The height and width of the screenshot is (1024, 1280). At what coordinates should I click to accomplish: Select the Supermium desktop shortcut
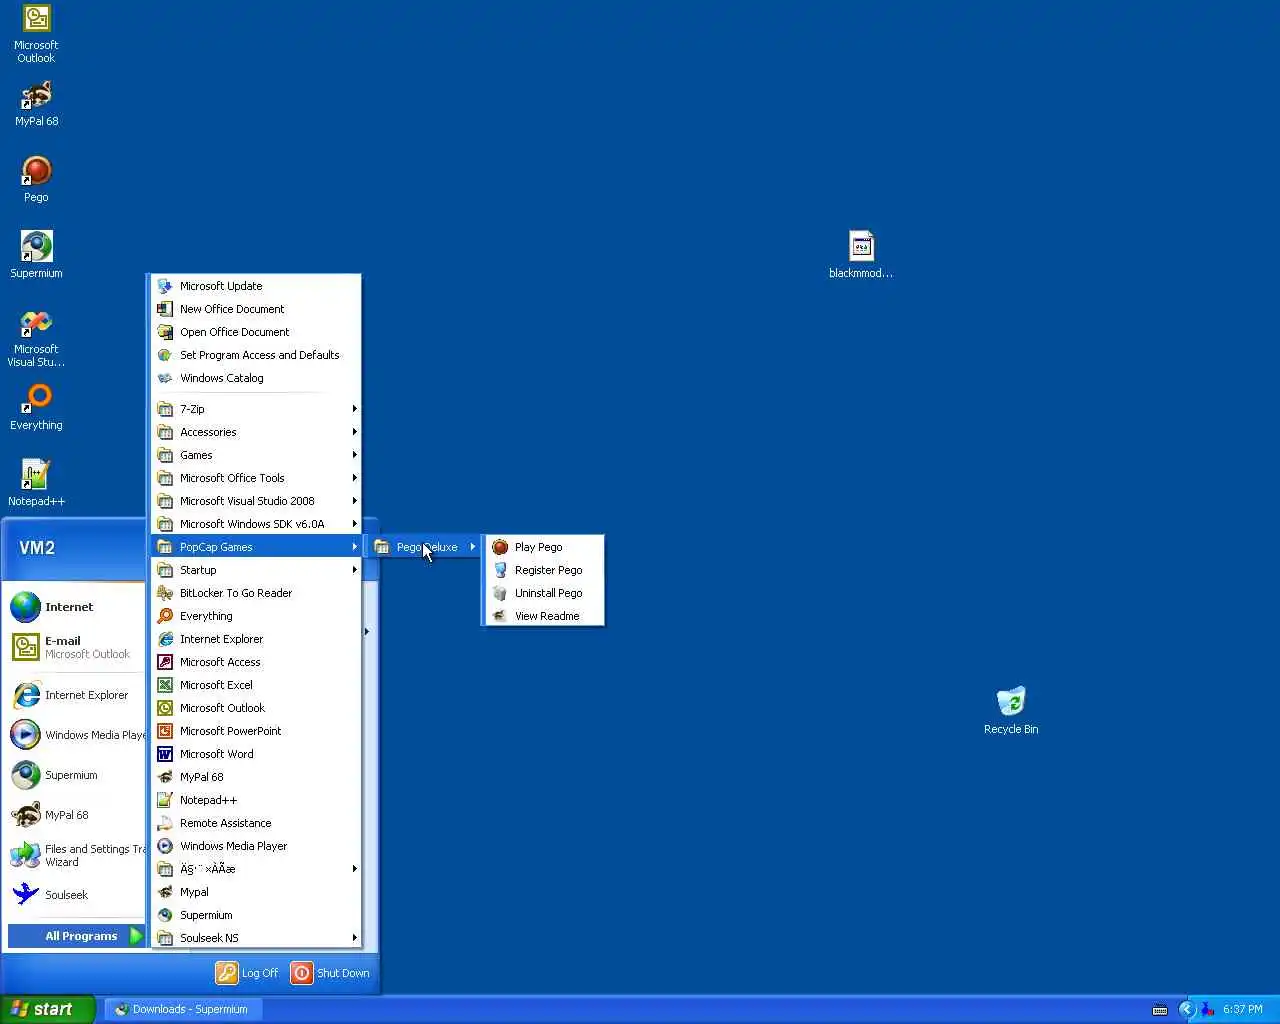pos(36,255)
